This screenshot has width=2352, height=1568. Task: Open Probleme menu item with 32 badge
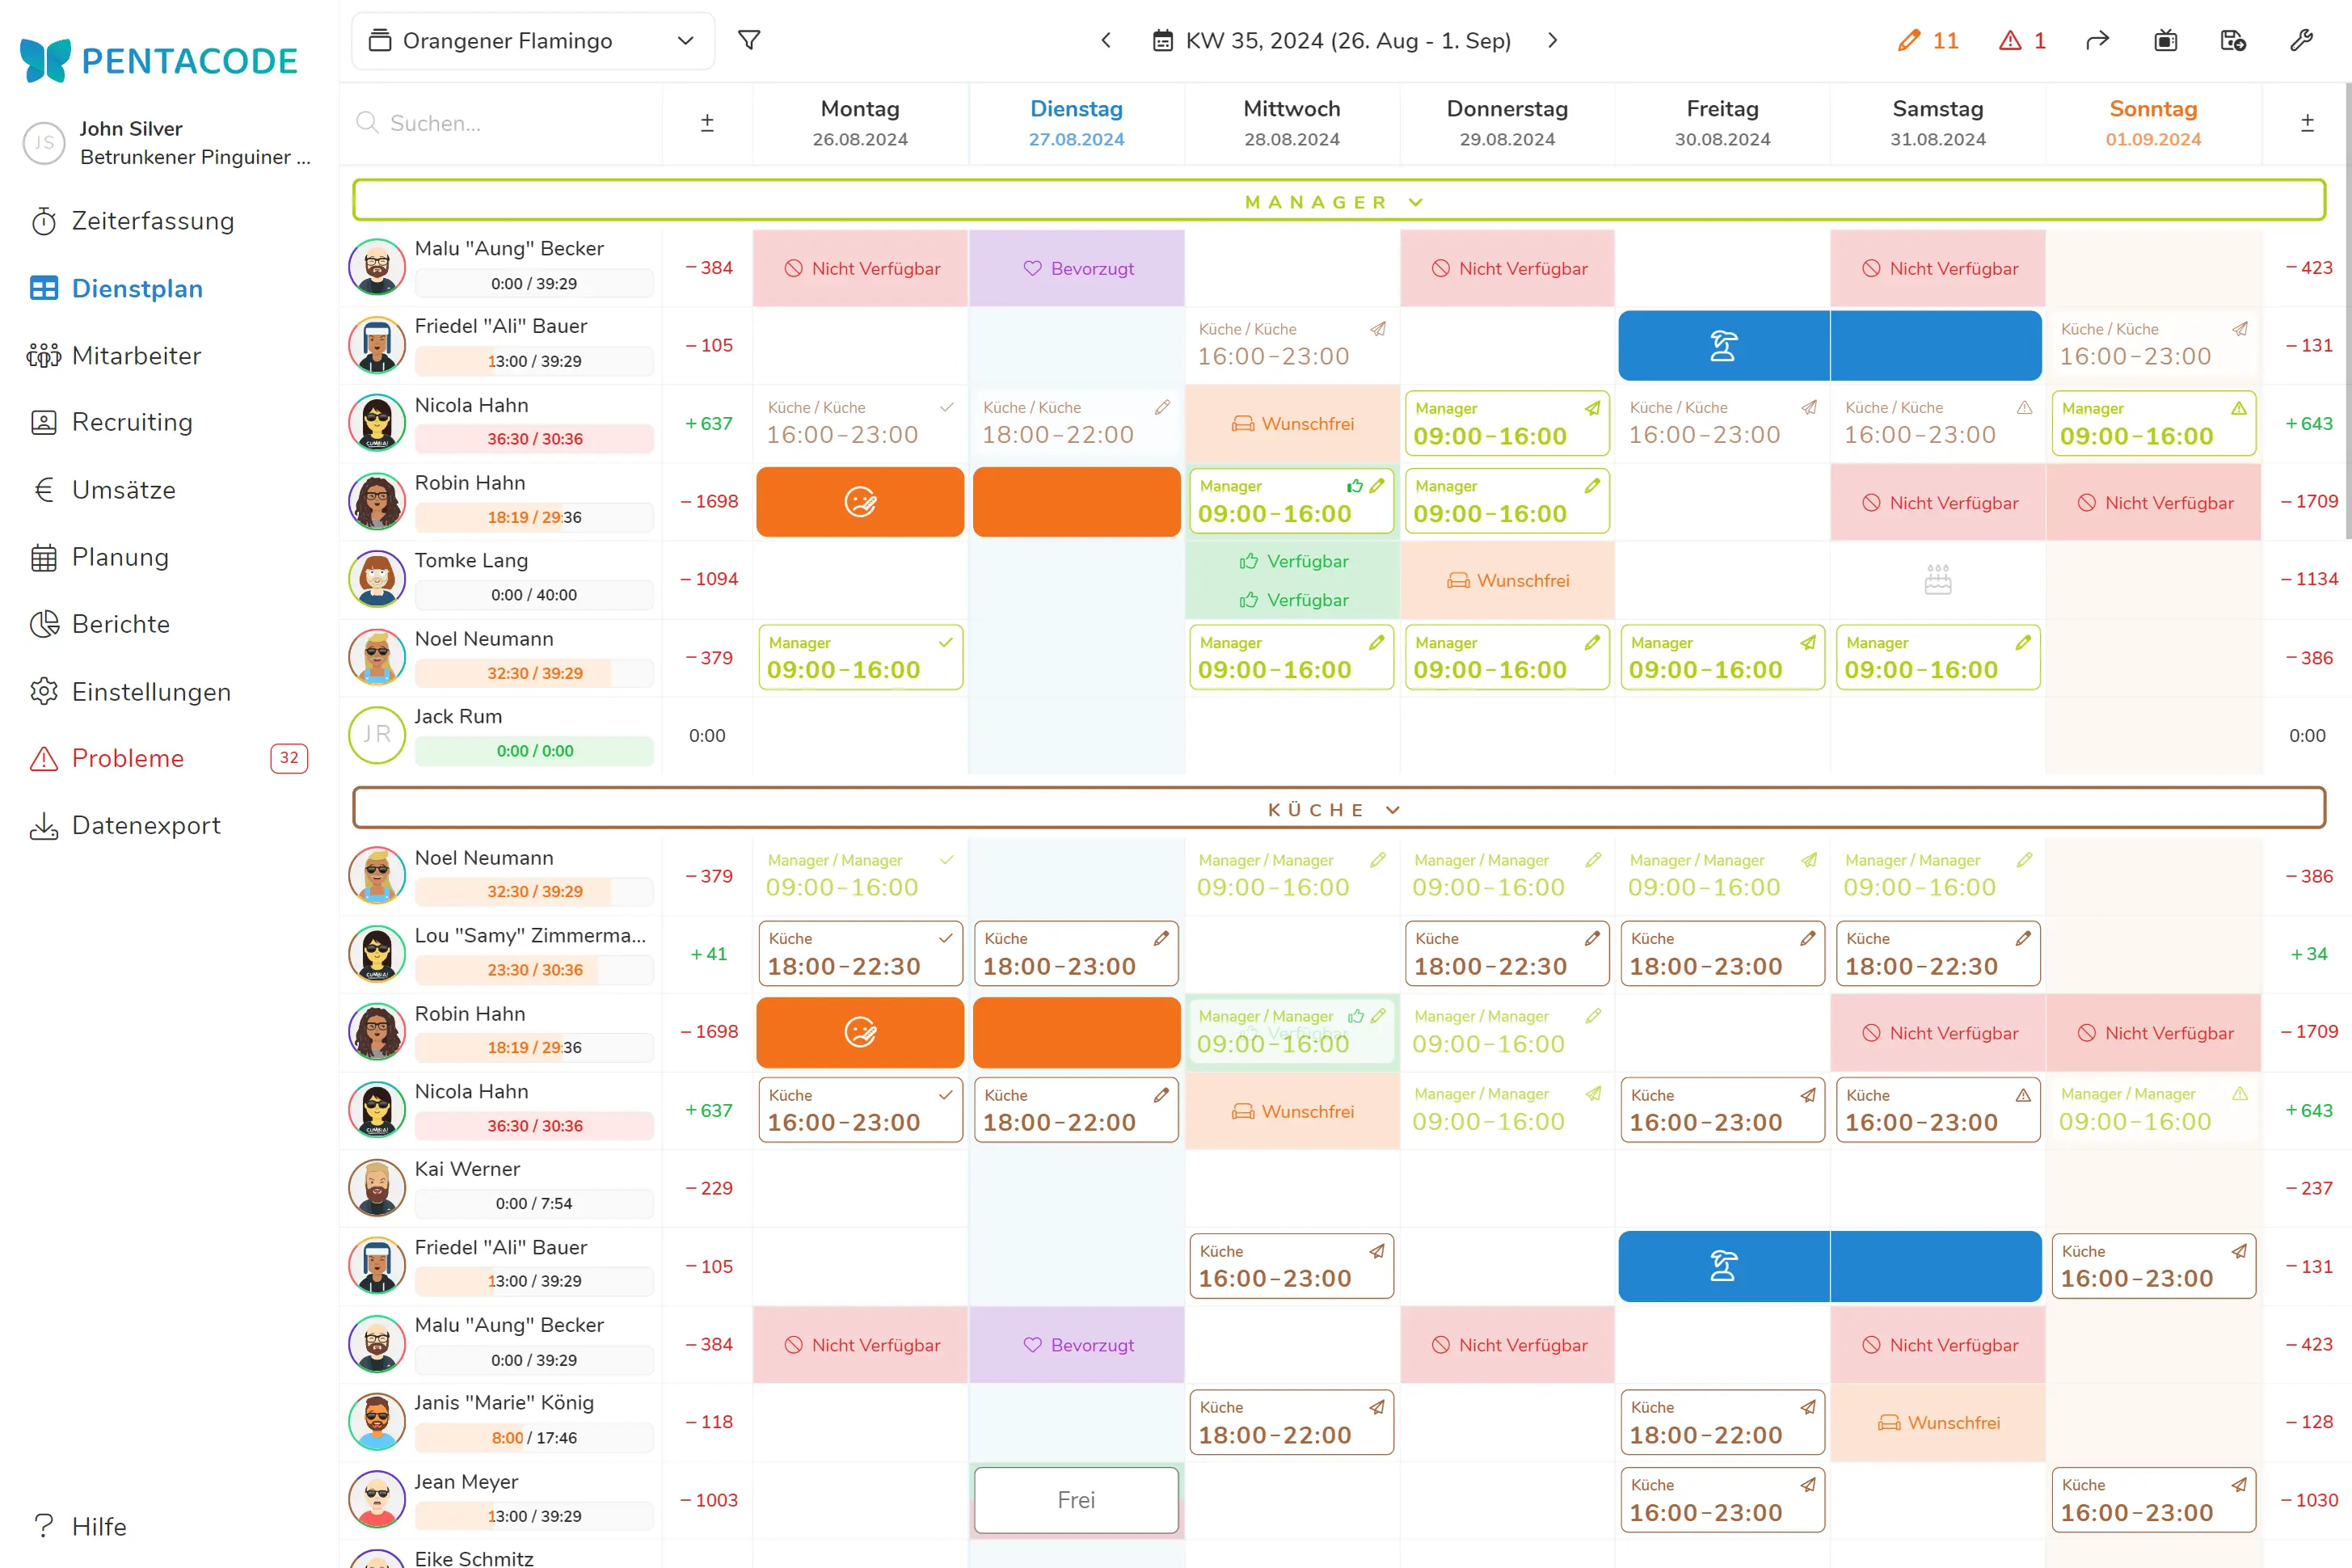[x=128, y=758]
